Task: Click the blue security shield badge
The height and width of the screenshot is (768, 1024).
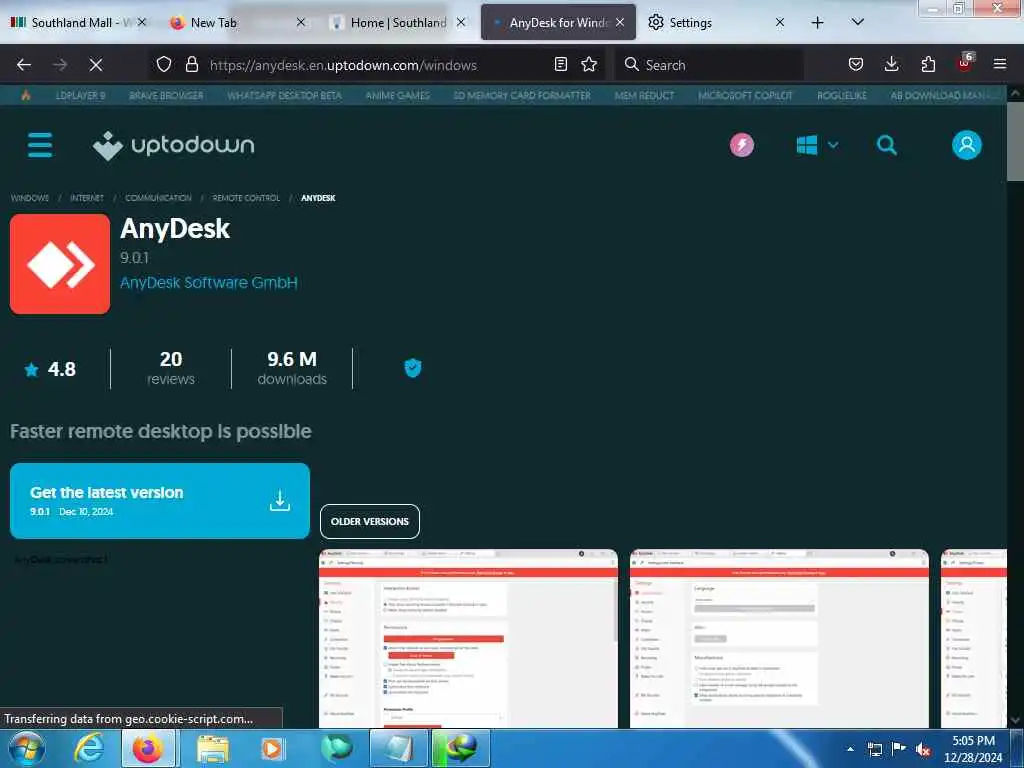Action: pos(413,368)
